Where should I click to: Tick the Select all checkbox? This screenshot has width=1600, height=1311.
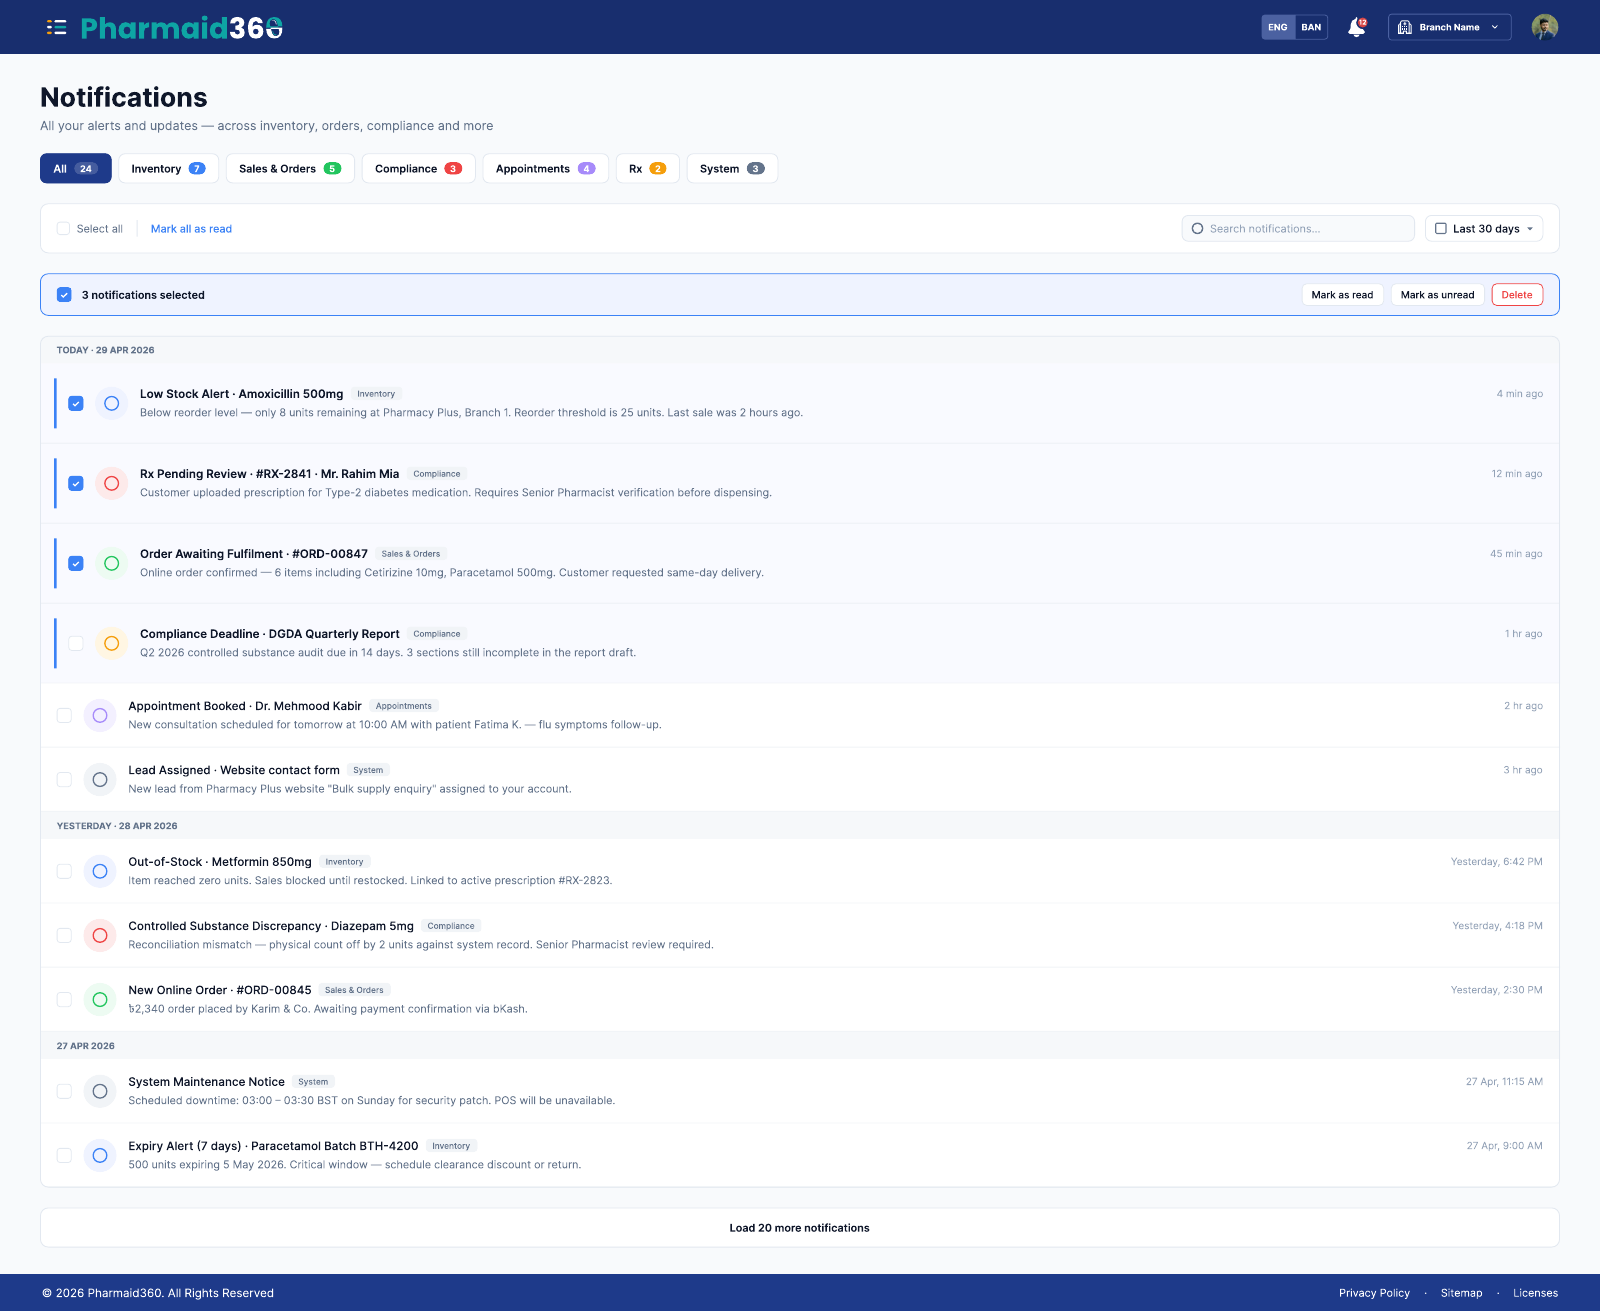coord(64,228)
